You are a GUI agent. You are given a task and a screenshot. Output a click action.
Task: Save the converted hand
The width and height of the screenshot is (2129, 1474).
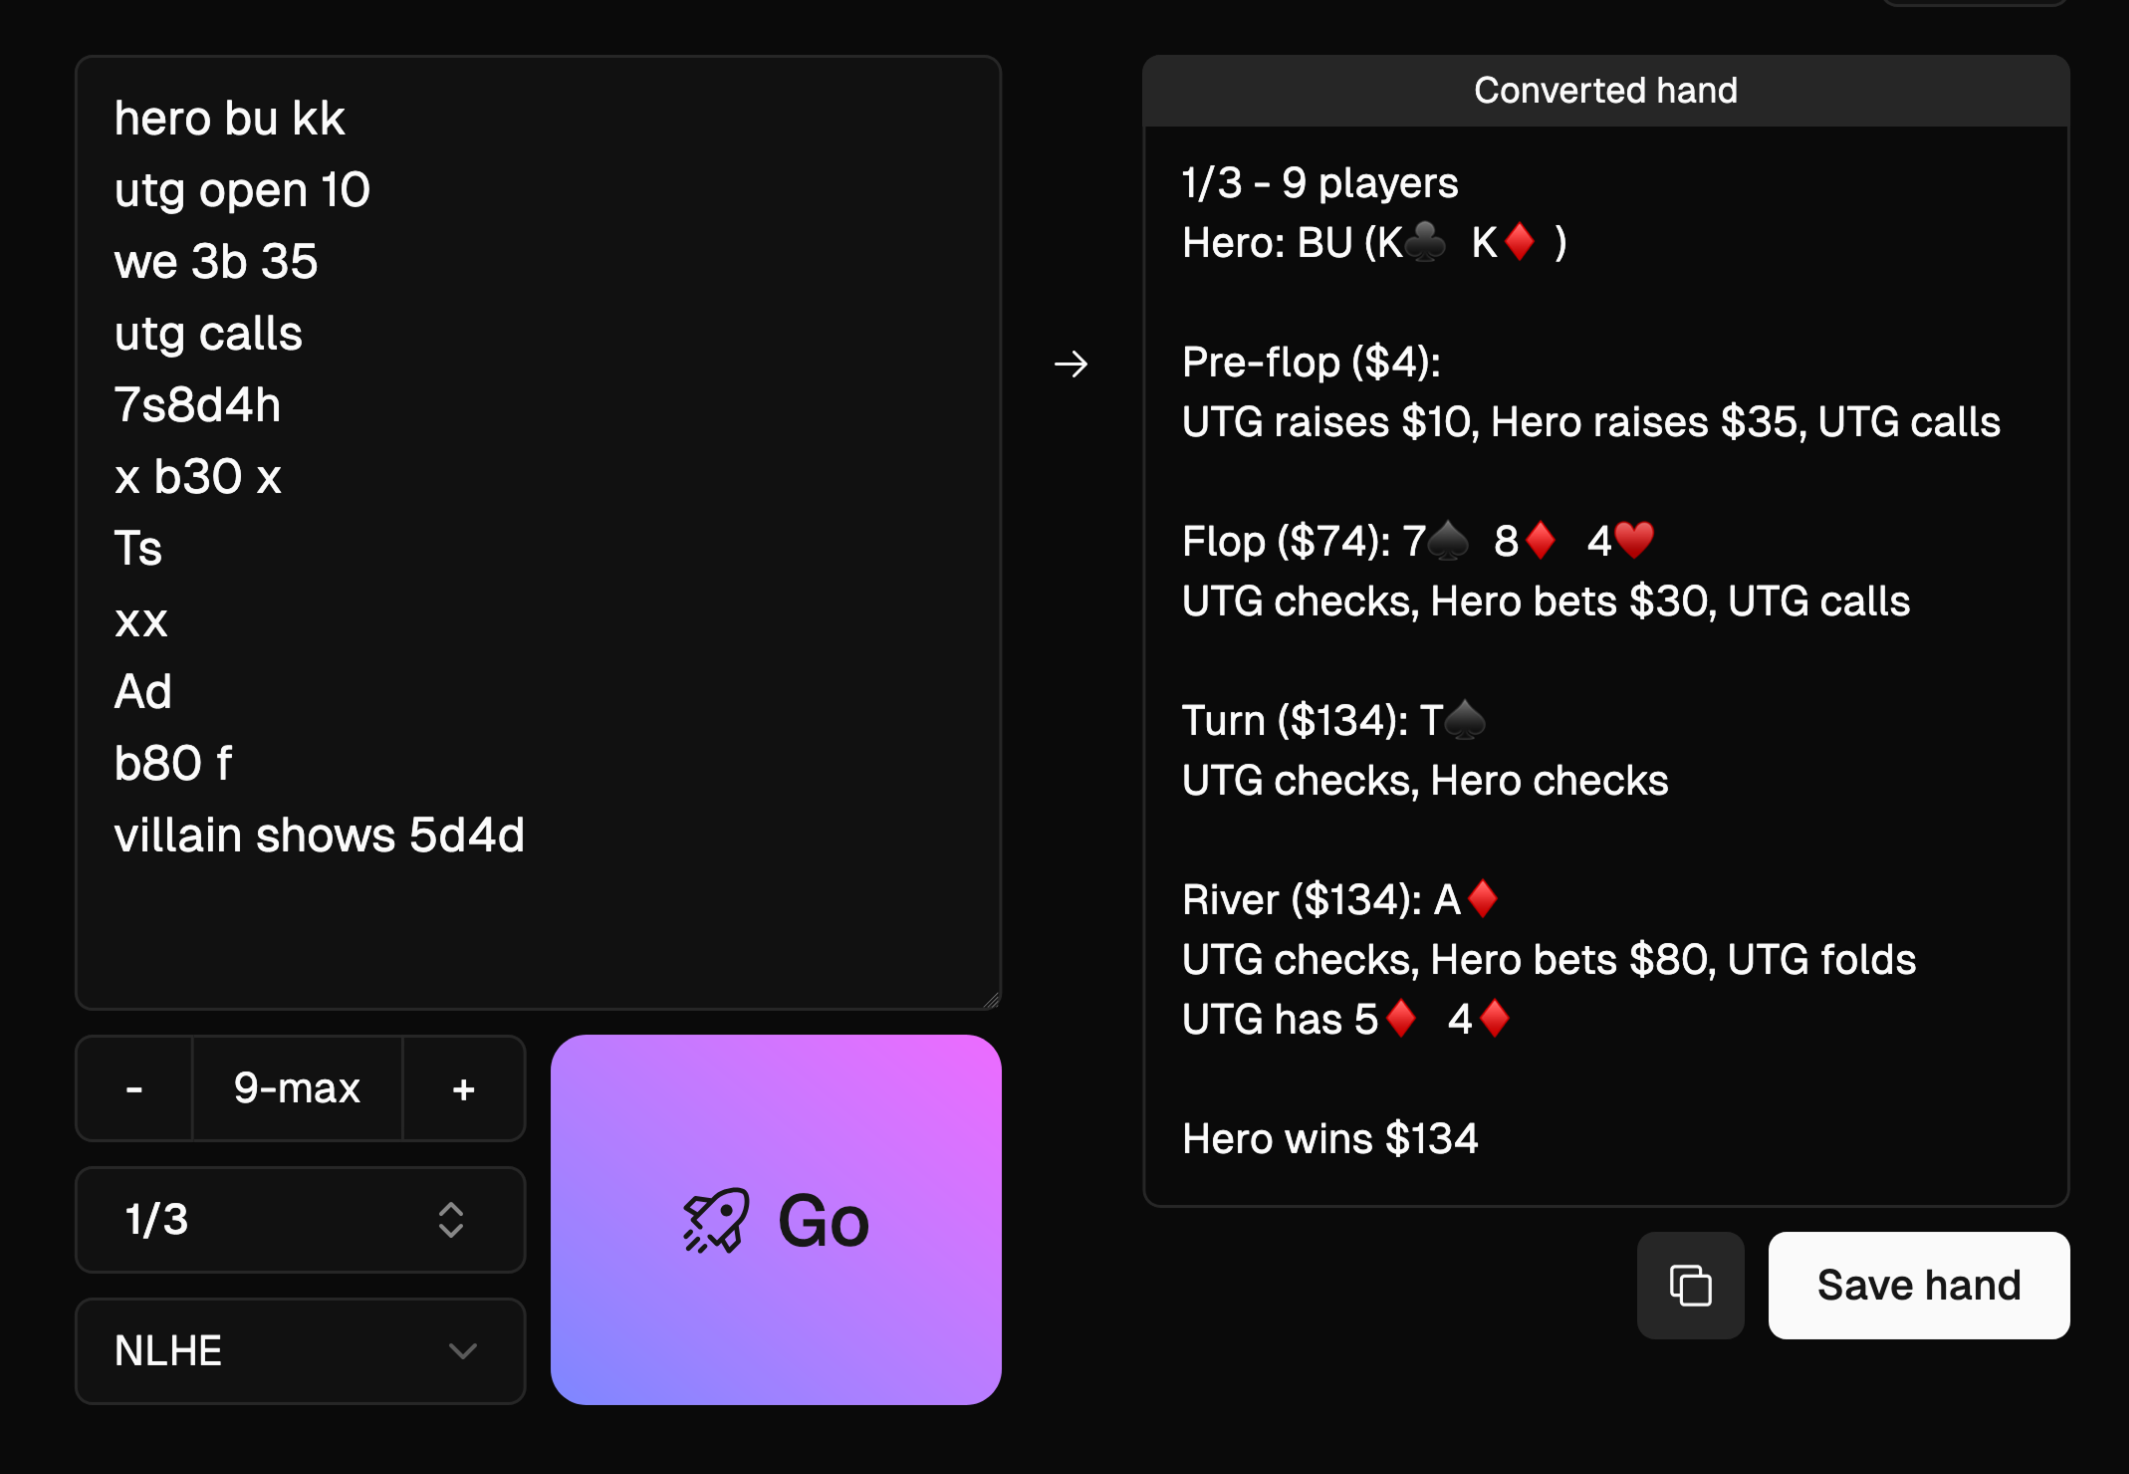coord(1918,1285)
